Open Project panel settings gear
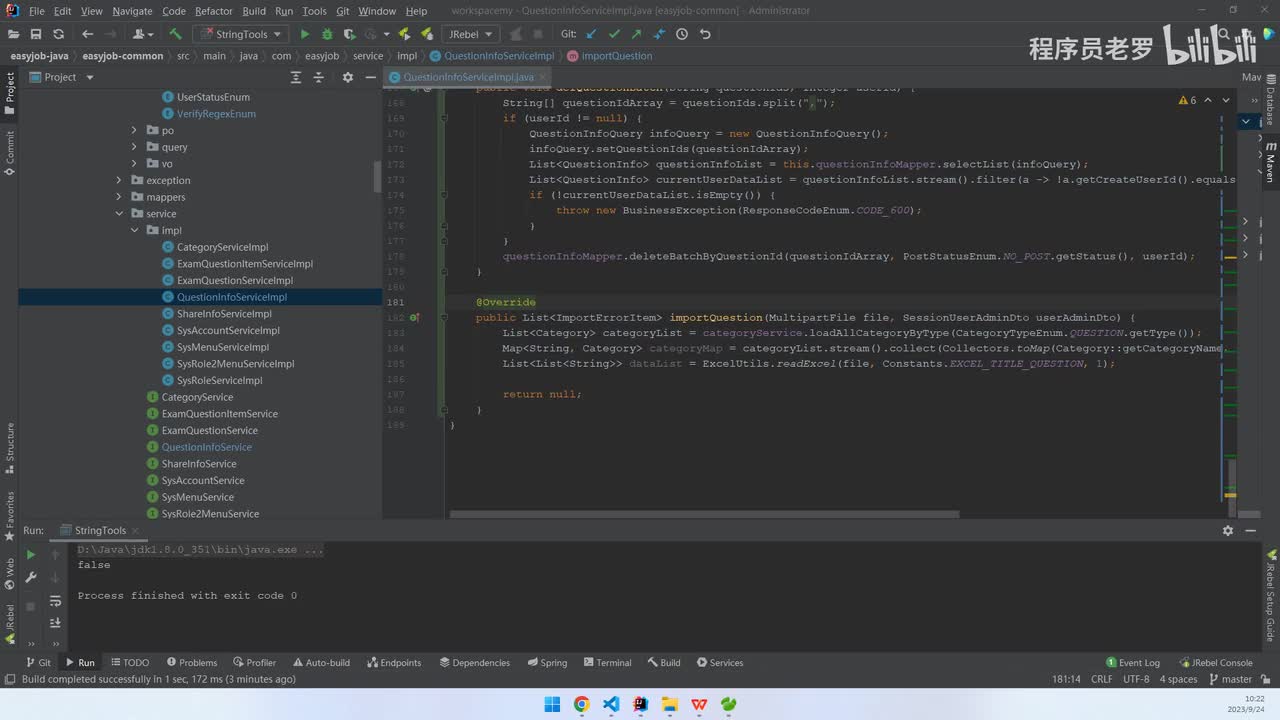 347,77
